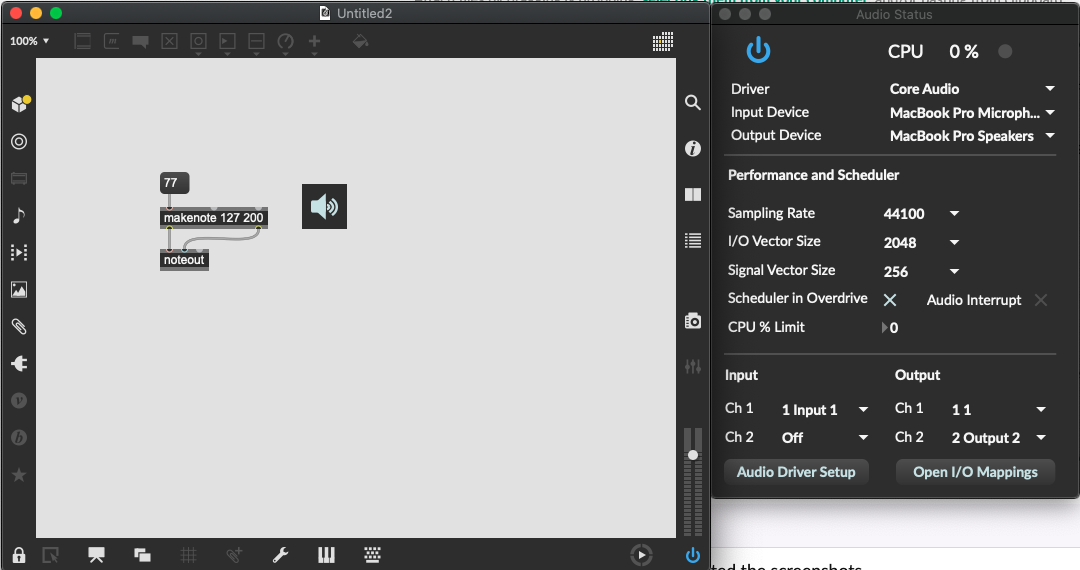Open the I/O Vector Size 2048 dropdown

(922, 242)
